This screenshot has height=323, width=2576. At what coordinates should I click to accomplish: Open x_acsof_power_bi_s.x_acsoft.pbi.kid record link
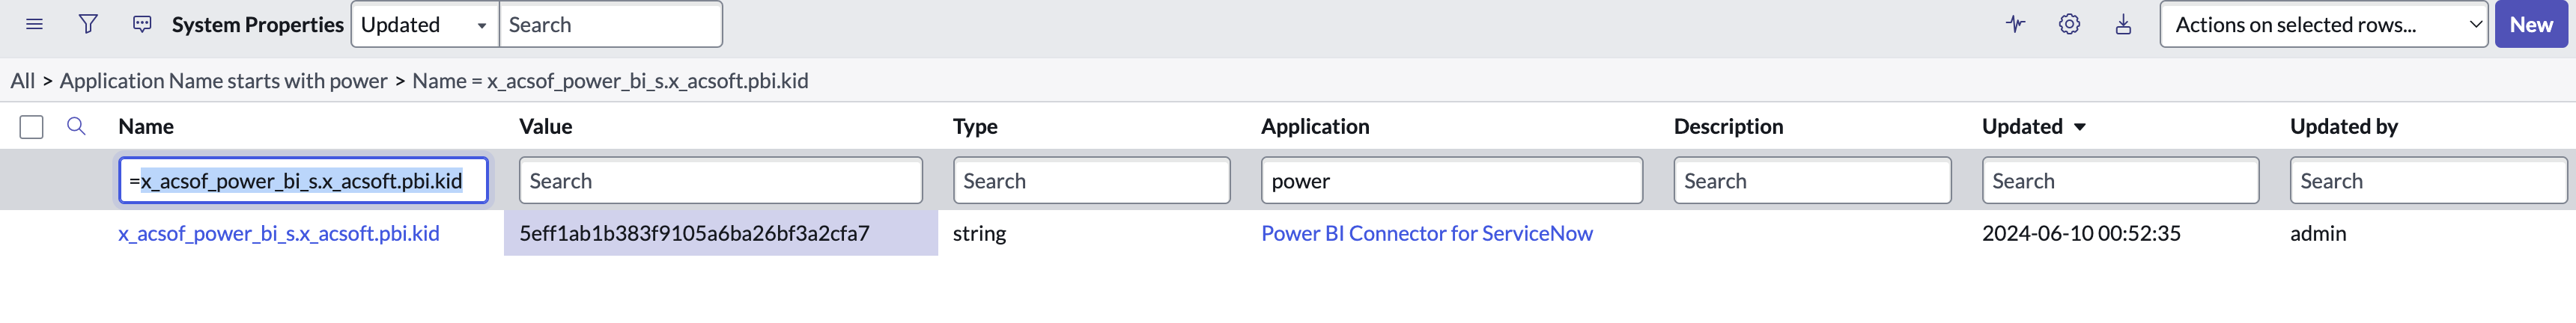[279, 233]
